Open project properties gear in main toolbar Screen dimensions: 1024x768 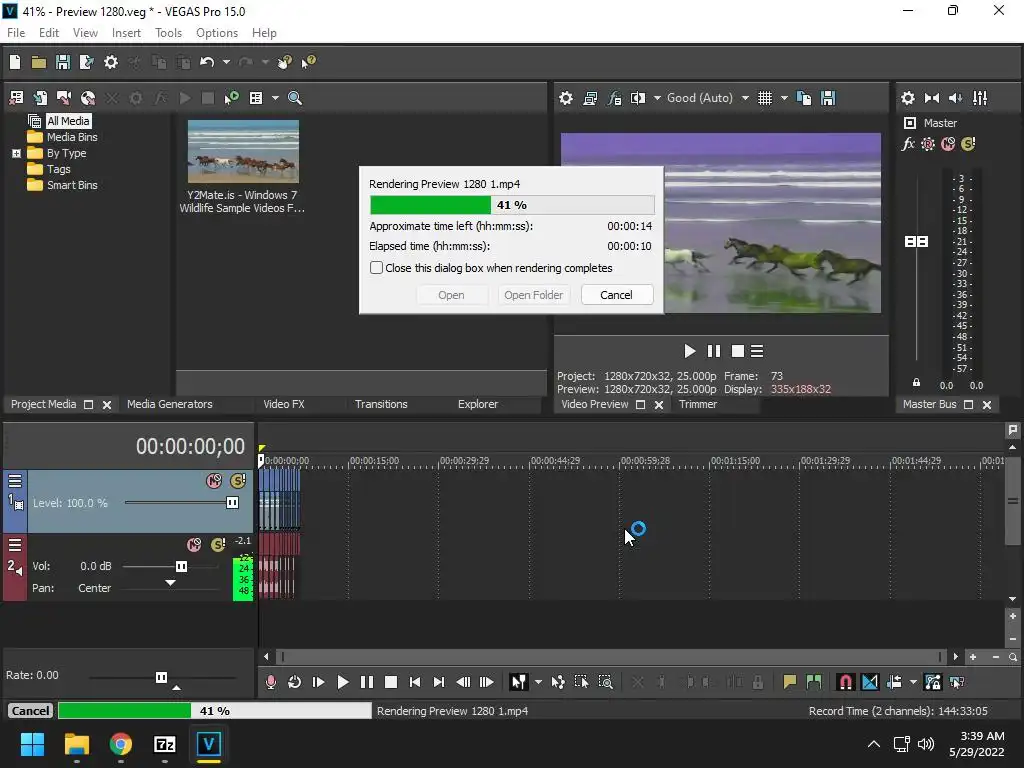(x=111, y=62)
